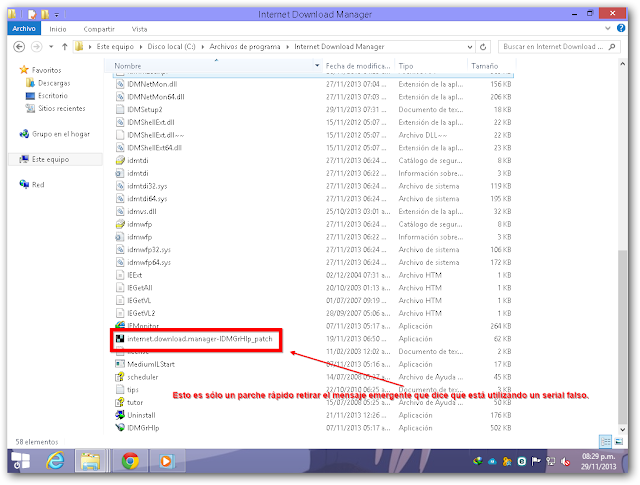Open Google Chrome from taskbar
This screenshot has width=640, height=485.
click(130, 461)
